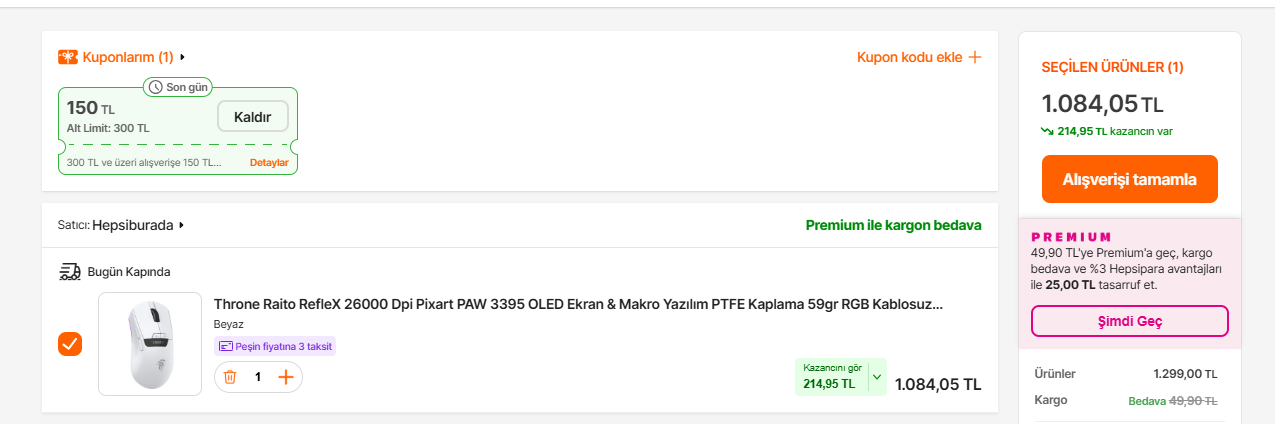Expand the Kuponlarım (1) arrow
Image resolution: width=1275 pixels, height=424 pixels.
pos(183,57)
